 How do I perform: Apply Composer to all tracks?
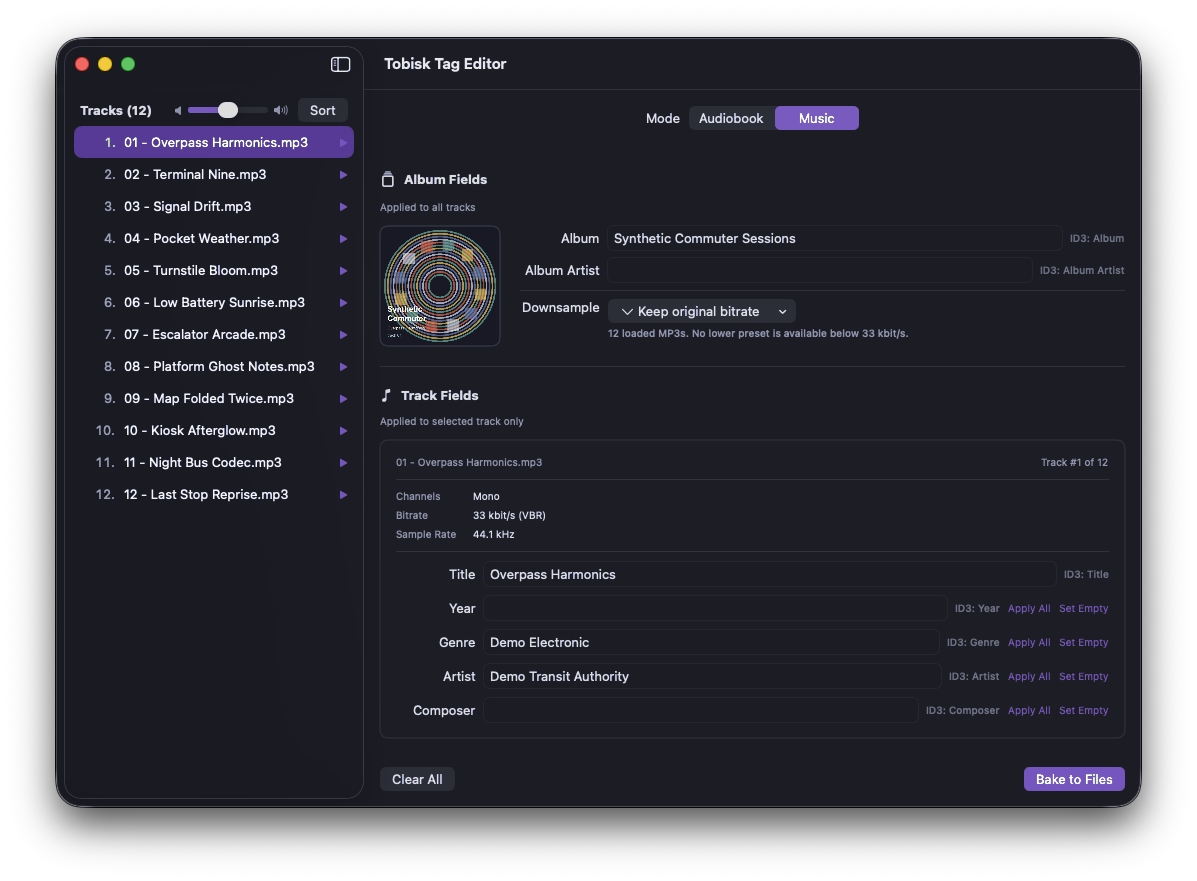tap(1028, 711)
